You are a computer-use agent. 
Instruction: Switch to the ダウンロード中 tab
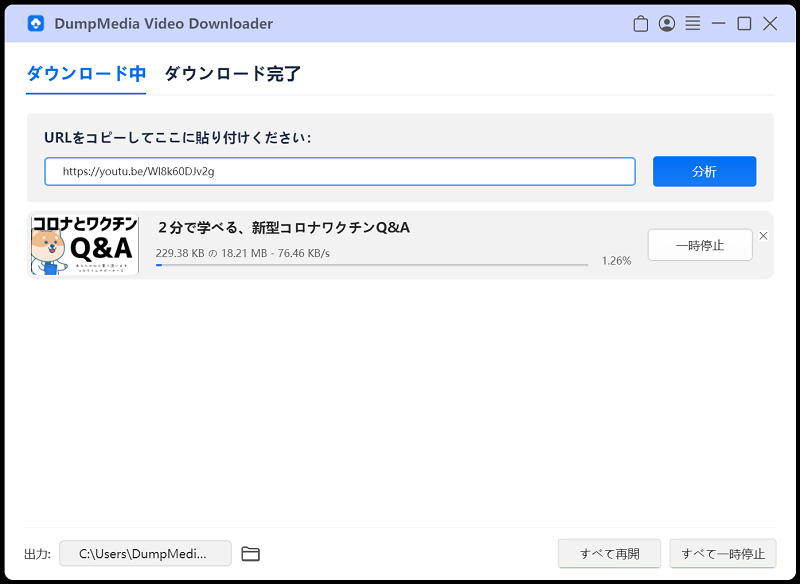point(86,74)
